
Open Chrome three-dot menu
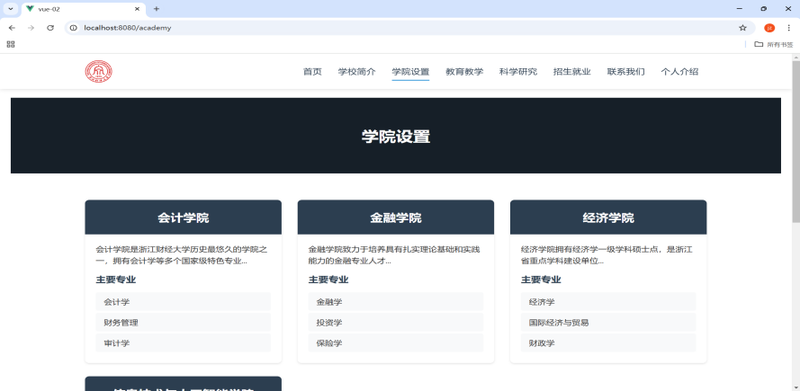pos(789,28)
